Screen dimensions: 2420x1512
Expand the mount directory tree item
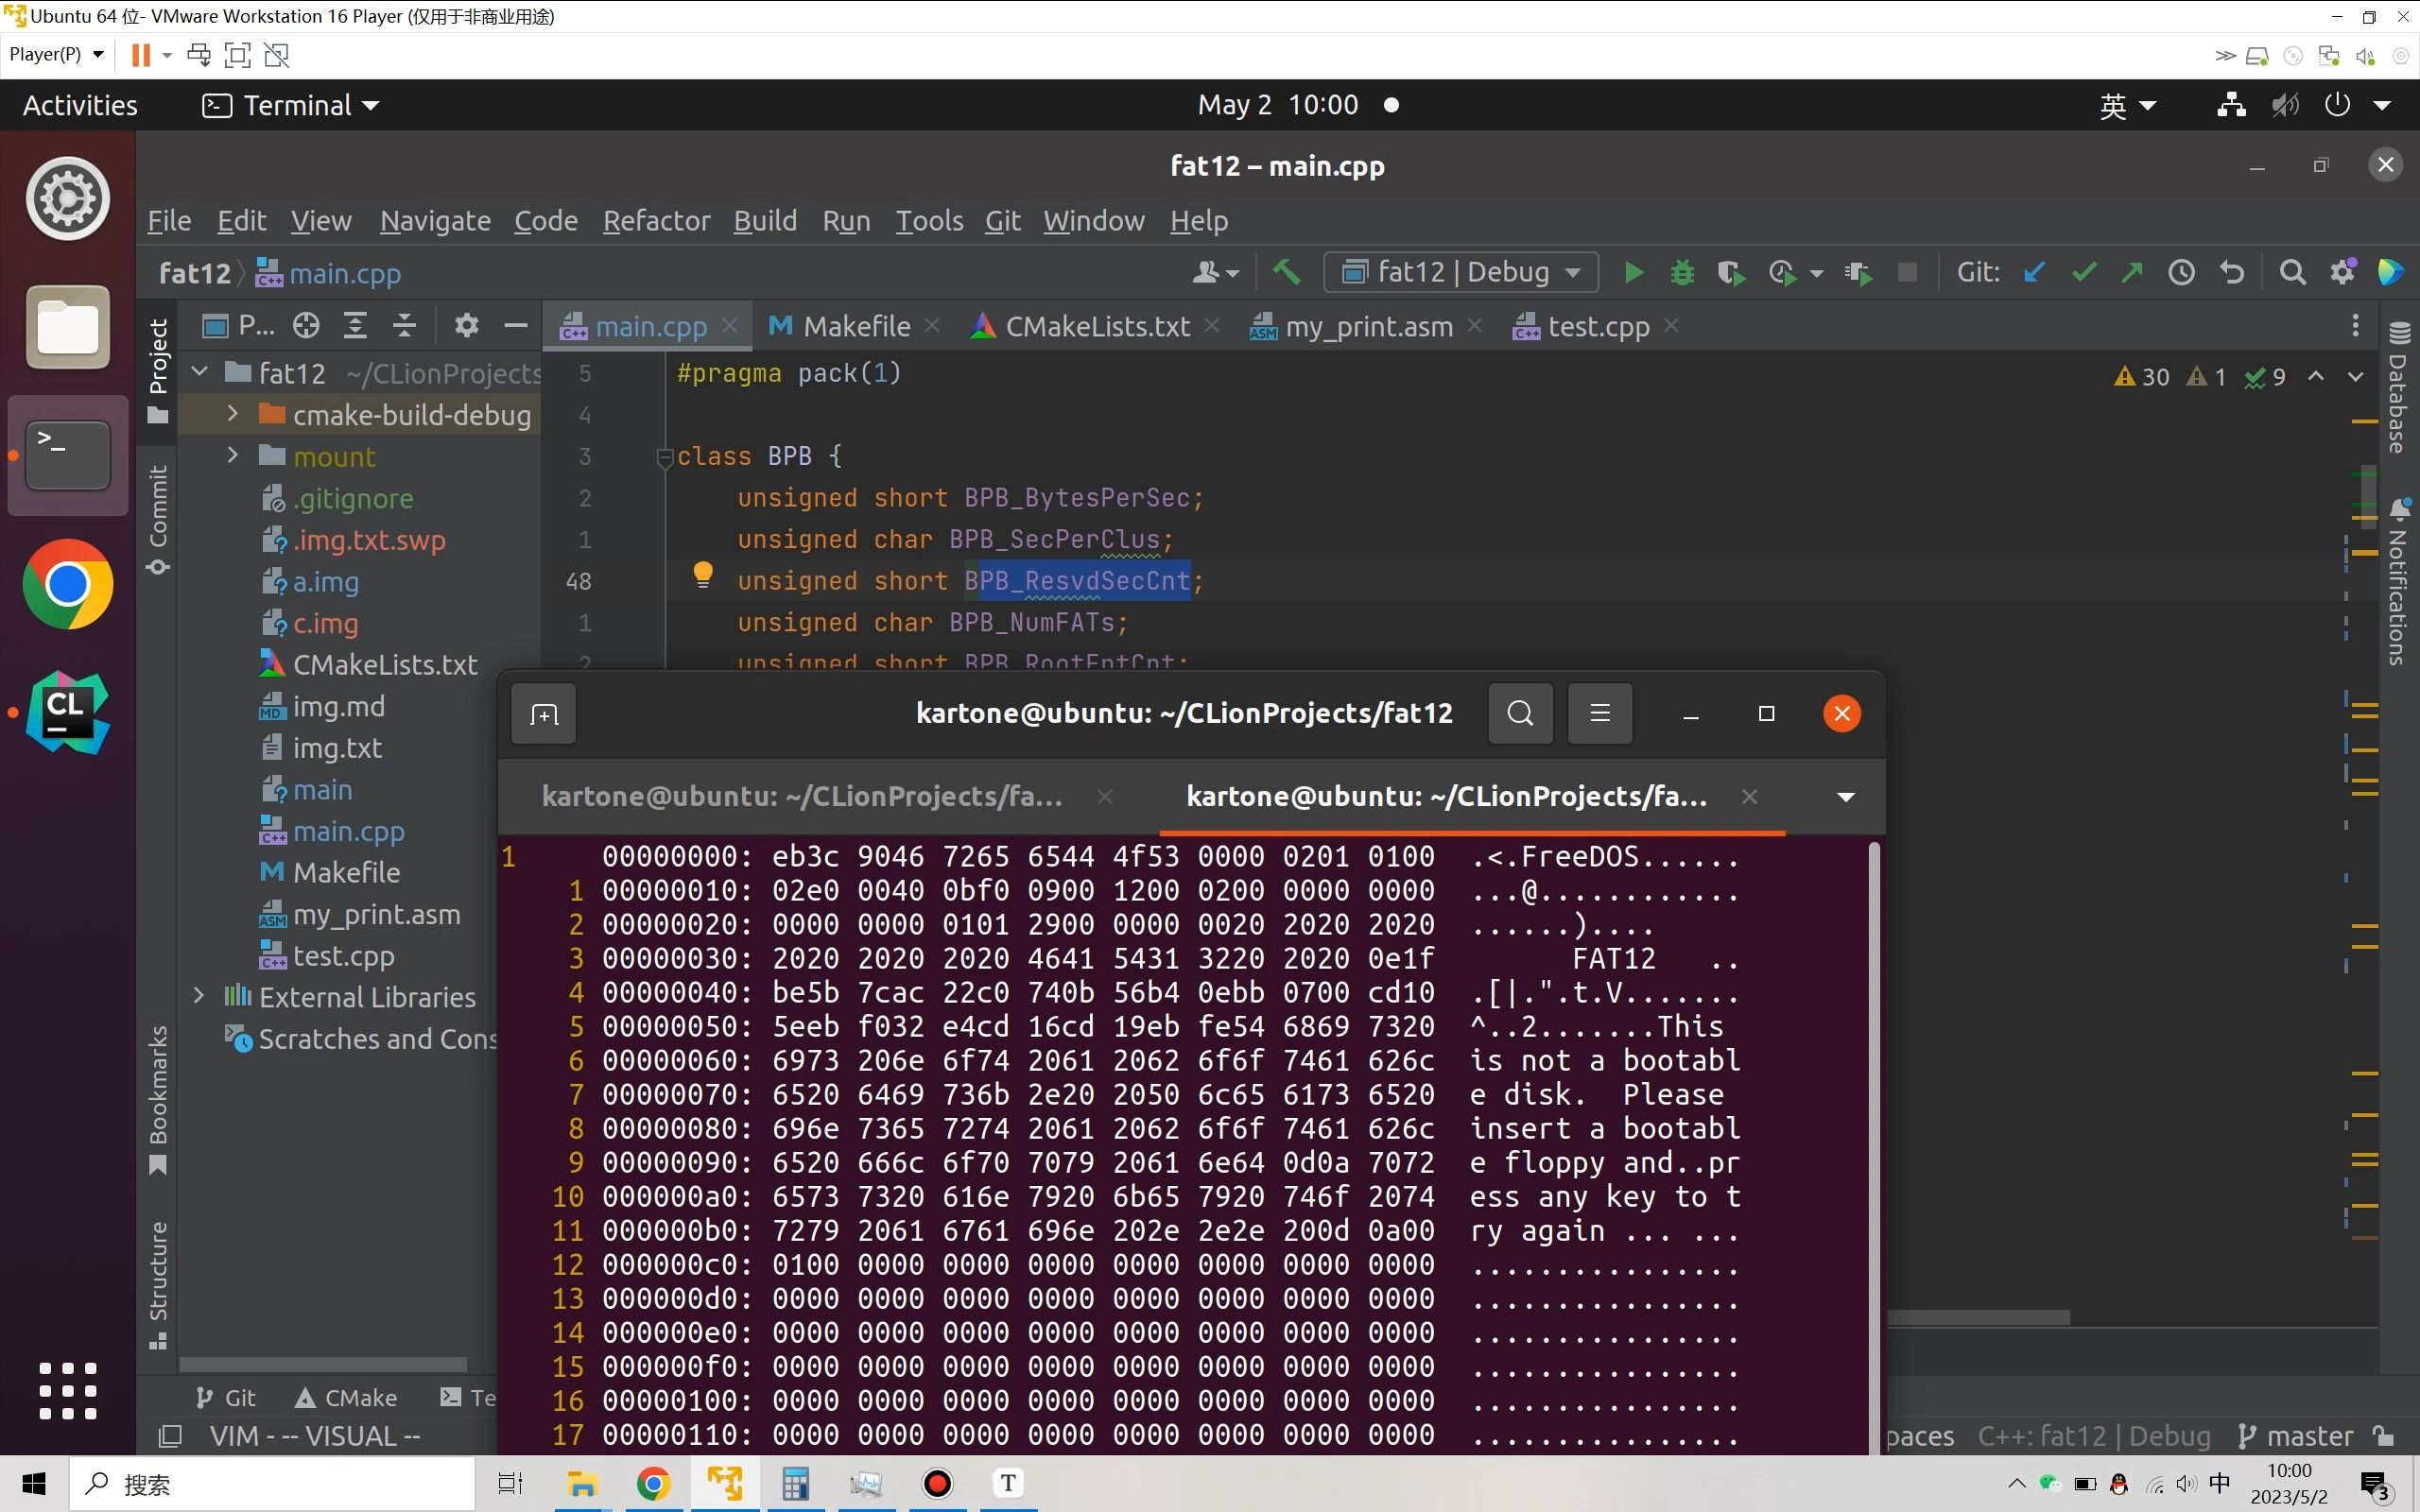pyautogui.click(x=233, y=456)
